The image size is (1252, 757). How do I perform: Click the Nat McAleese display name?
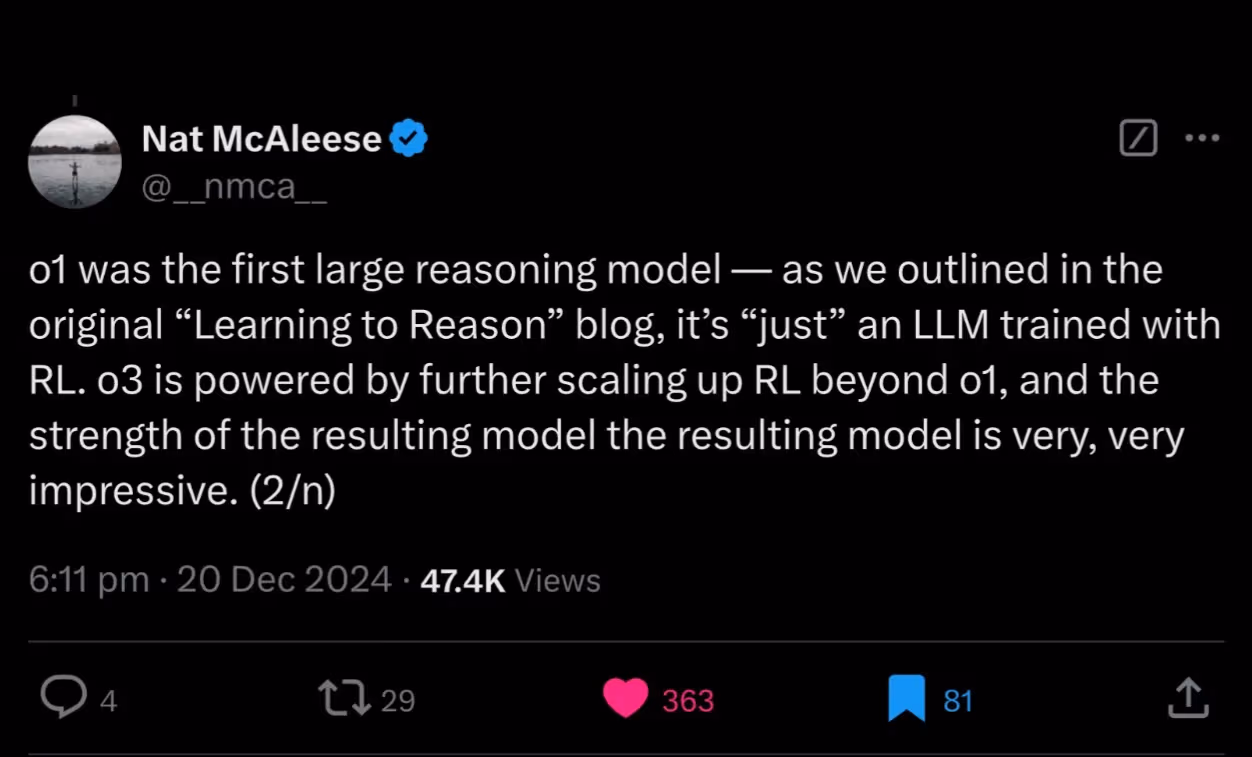[x=261, y=139]
